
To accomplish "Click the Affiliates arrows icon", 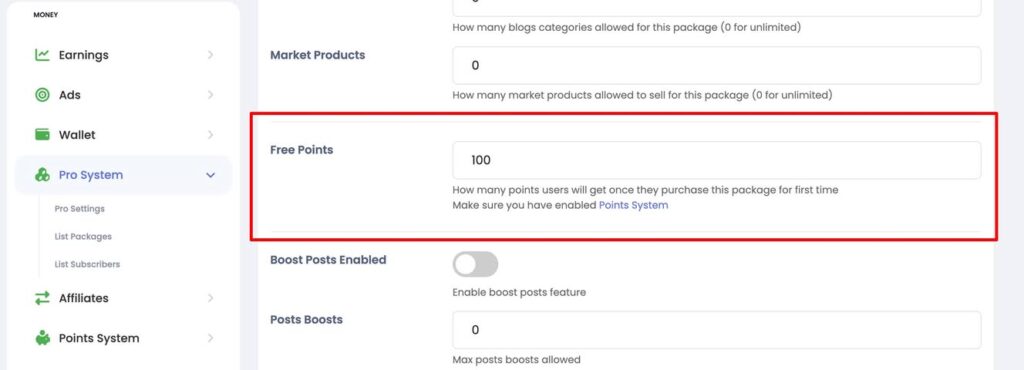I will click(x=42, y=298).
